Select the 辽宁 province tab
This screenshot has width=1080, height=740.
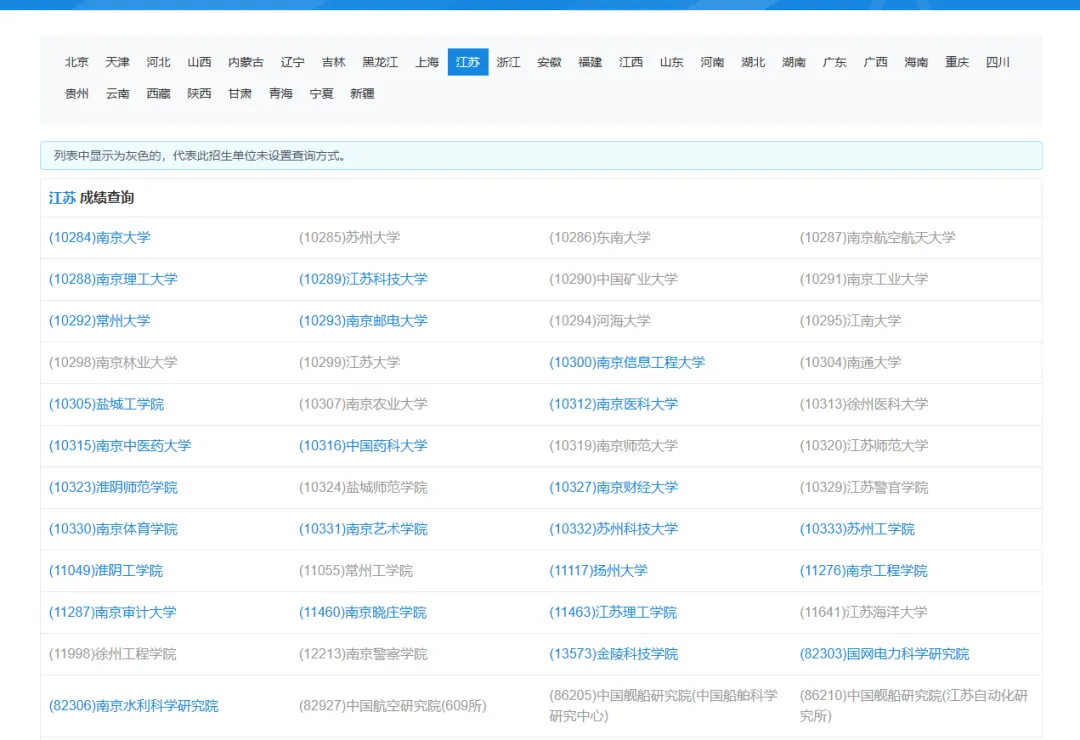[x=292, y=62]
